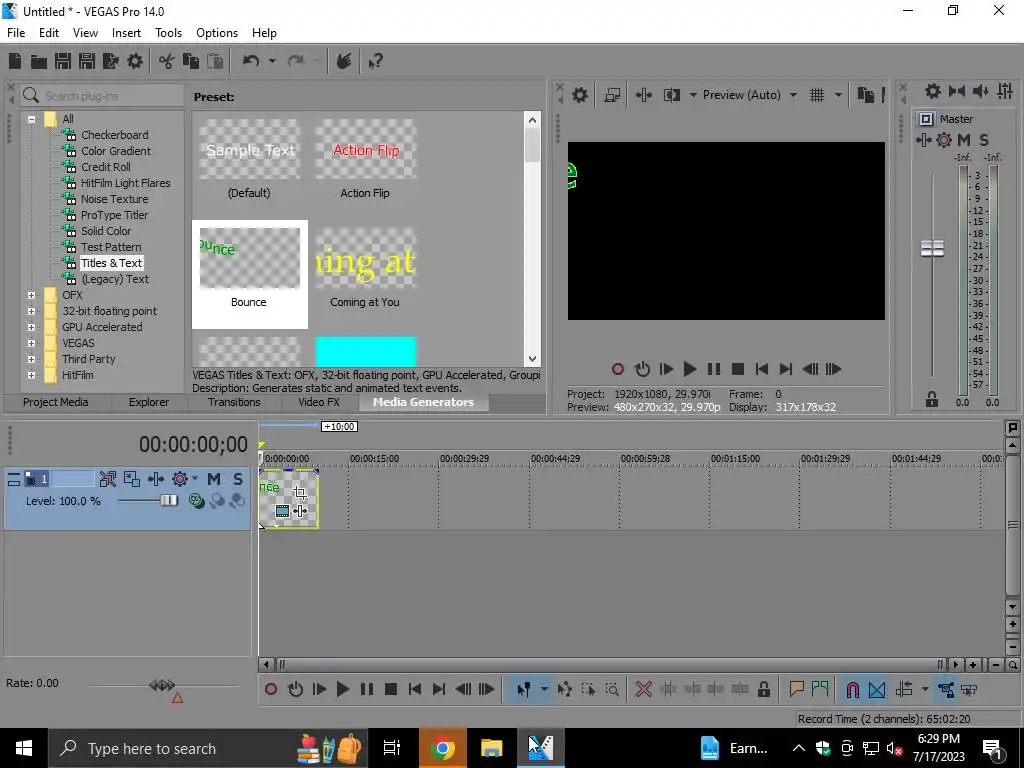Mute the Master bus with M

coord(964,140)
